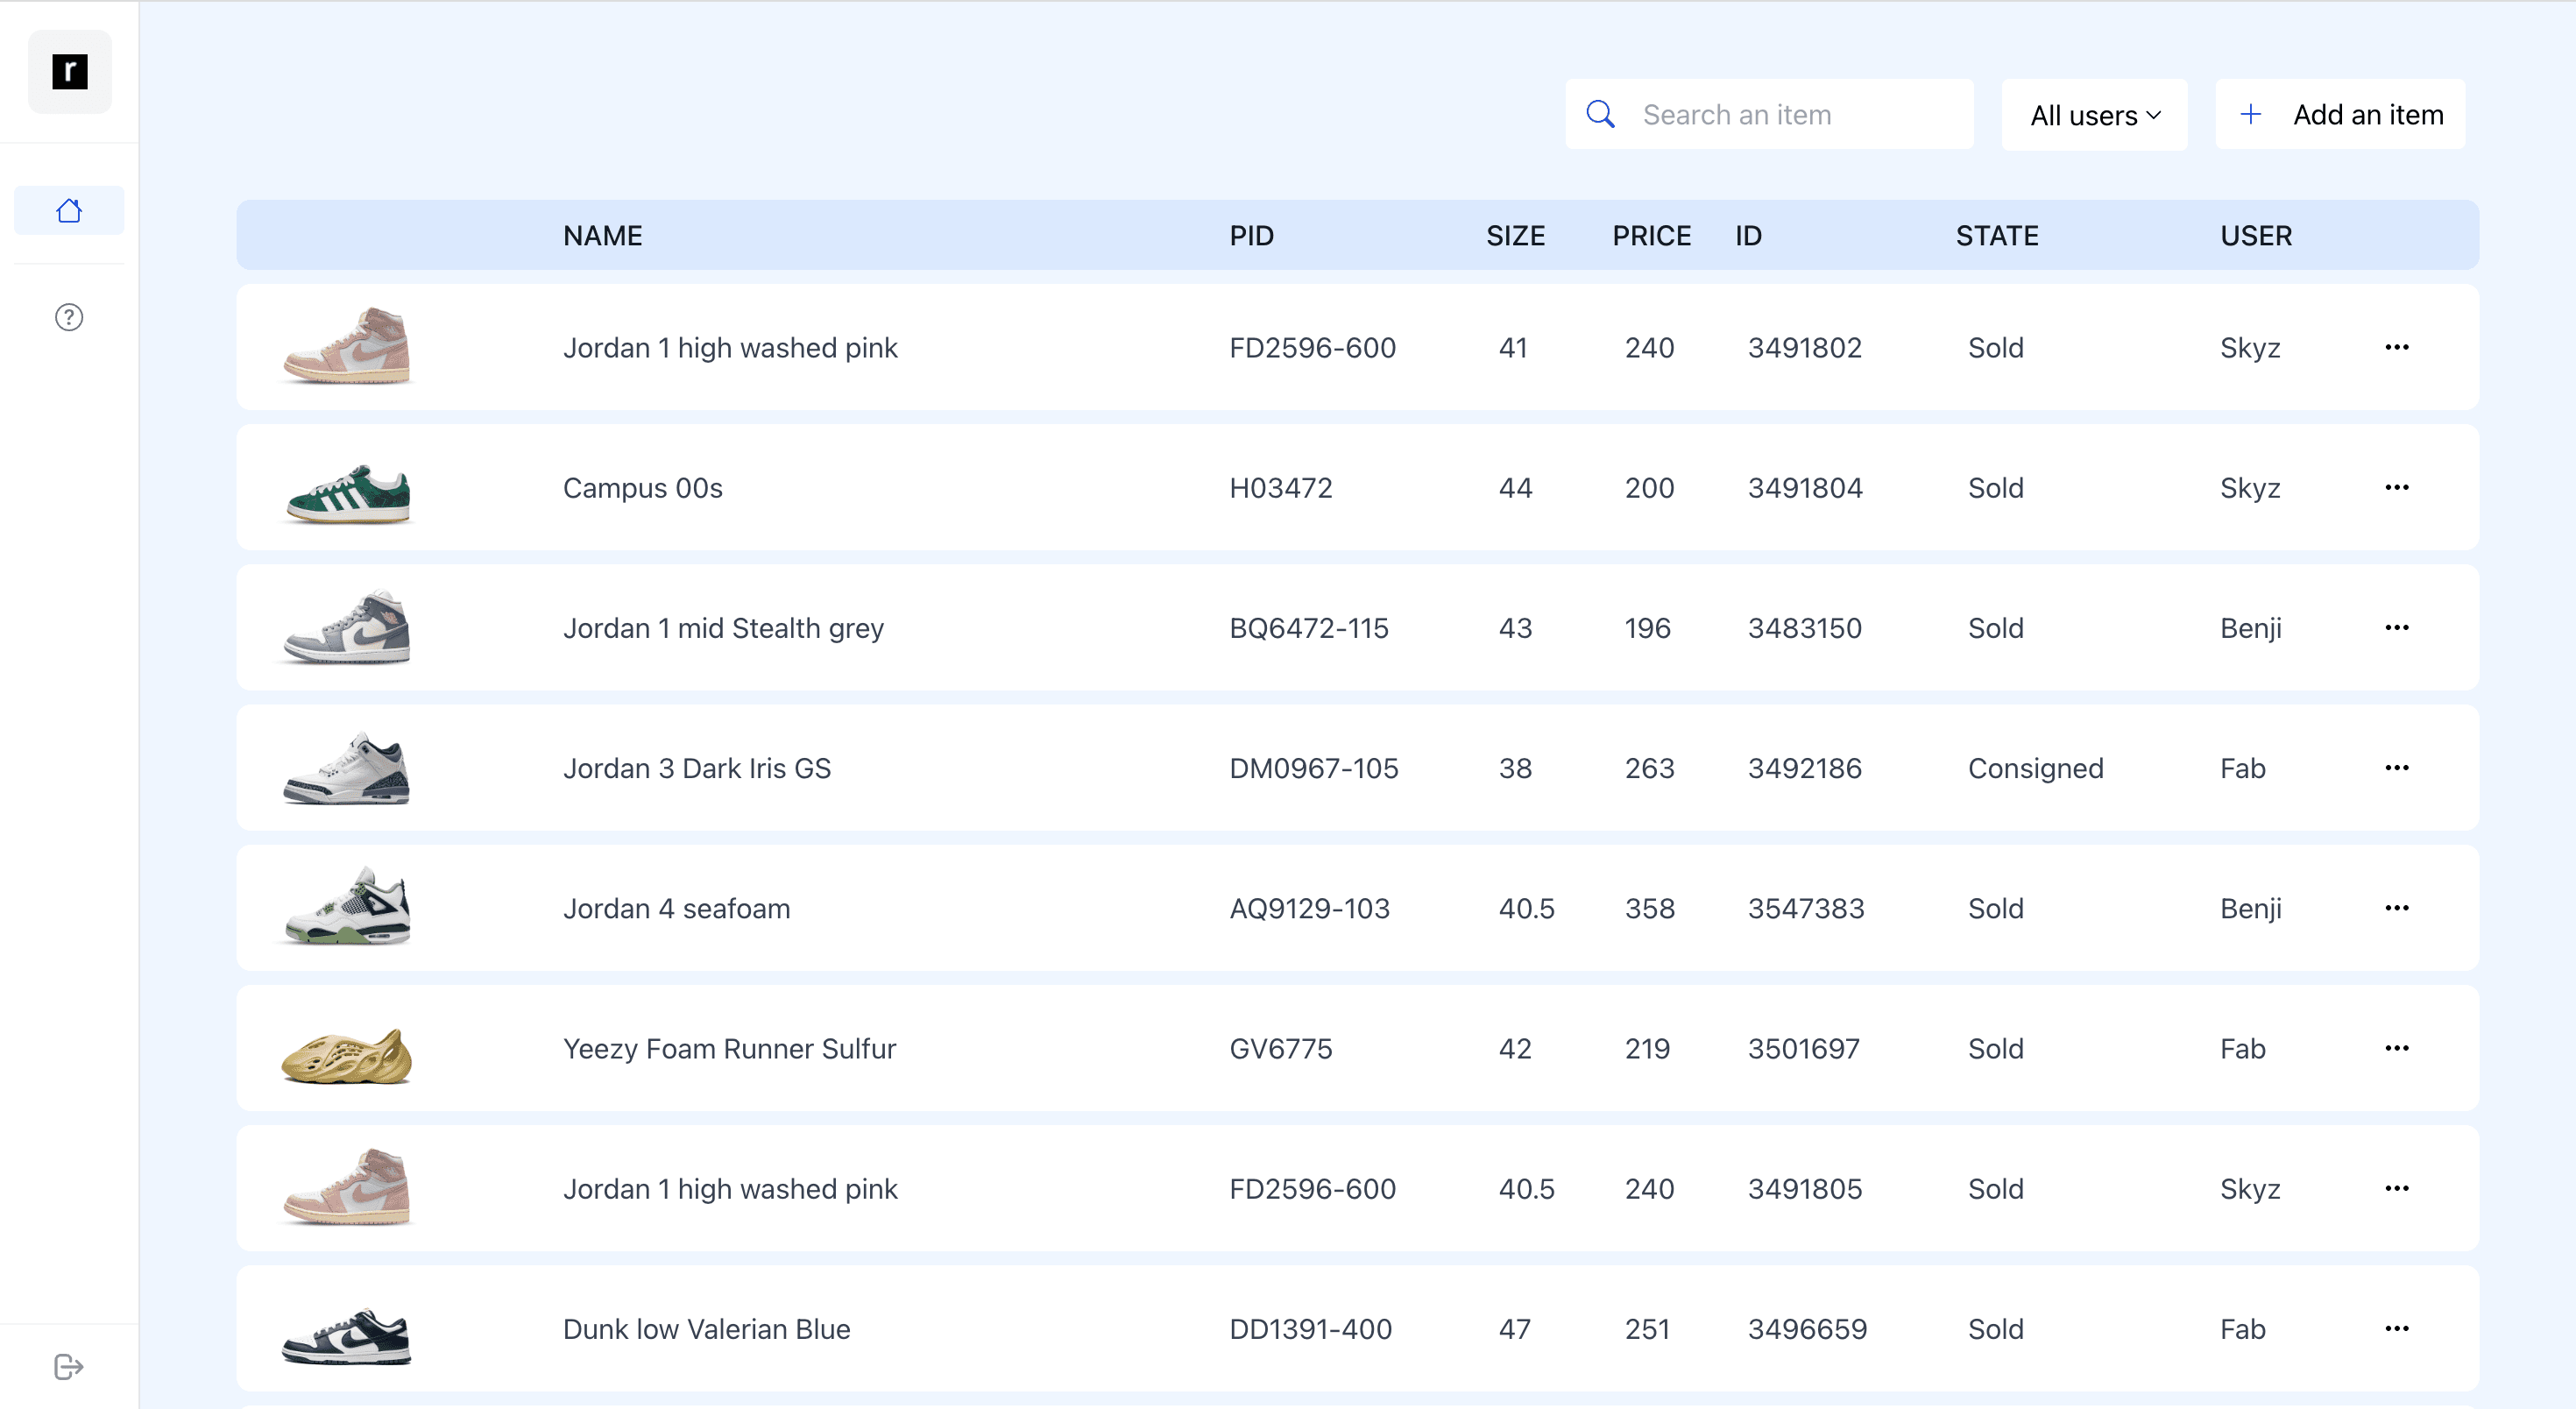Click the home icon in sidebar
Screen dimensions: 2576x1409
coord(69,210)
